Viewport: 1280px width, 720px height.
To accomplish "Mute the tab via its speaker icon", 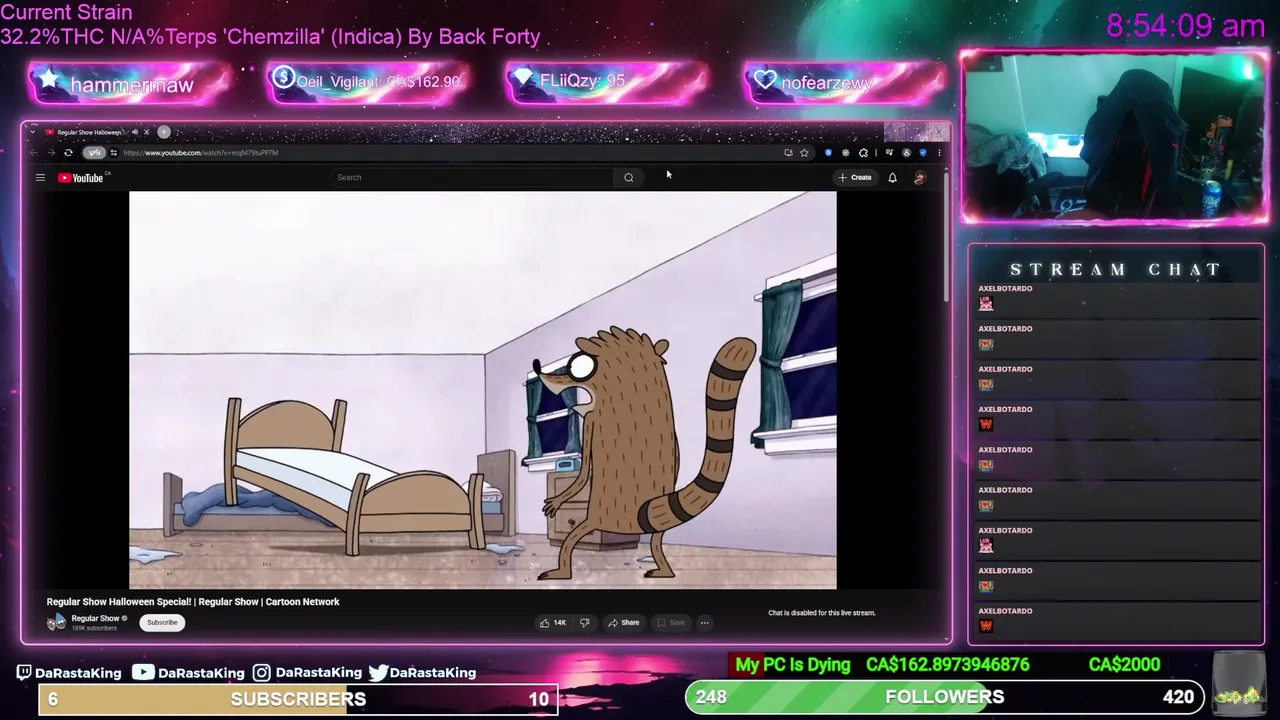I will coord(135,132).
